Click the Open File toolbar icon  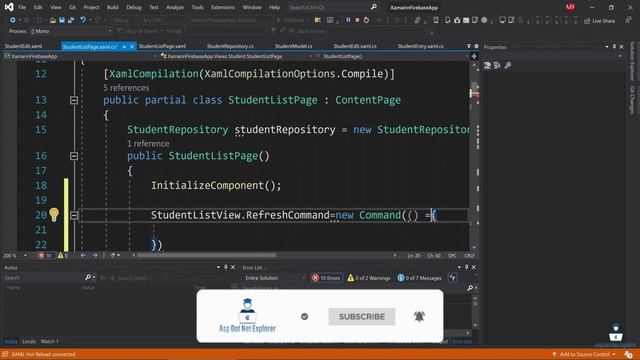click(x=52, y=20)
